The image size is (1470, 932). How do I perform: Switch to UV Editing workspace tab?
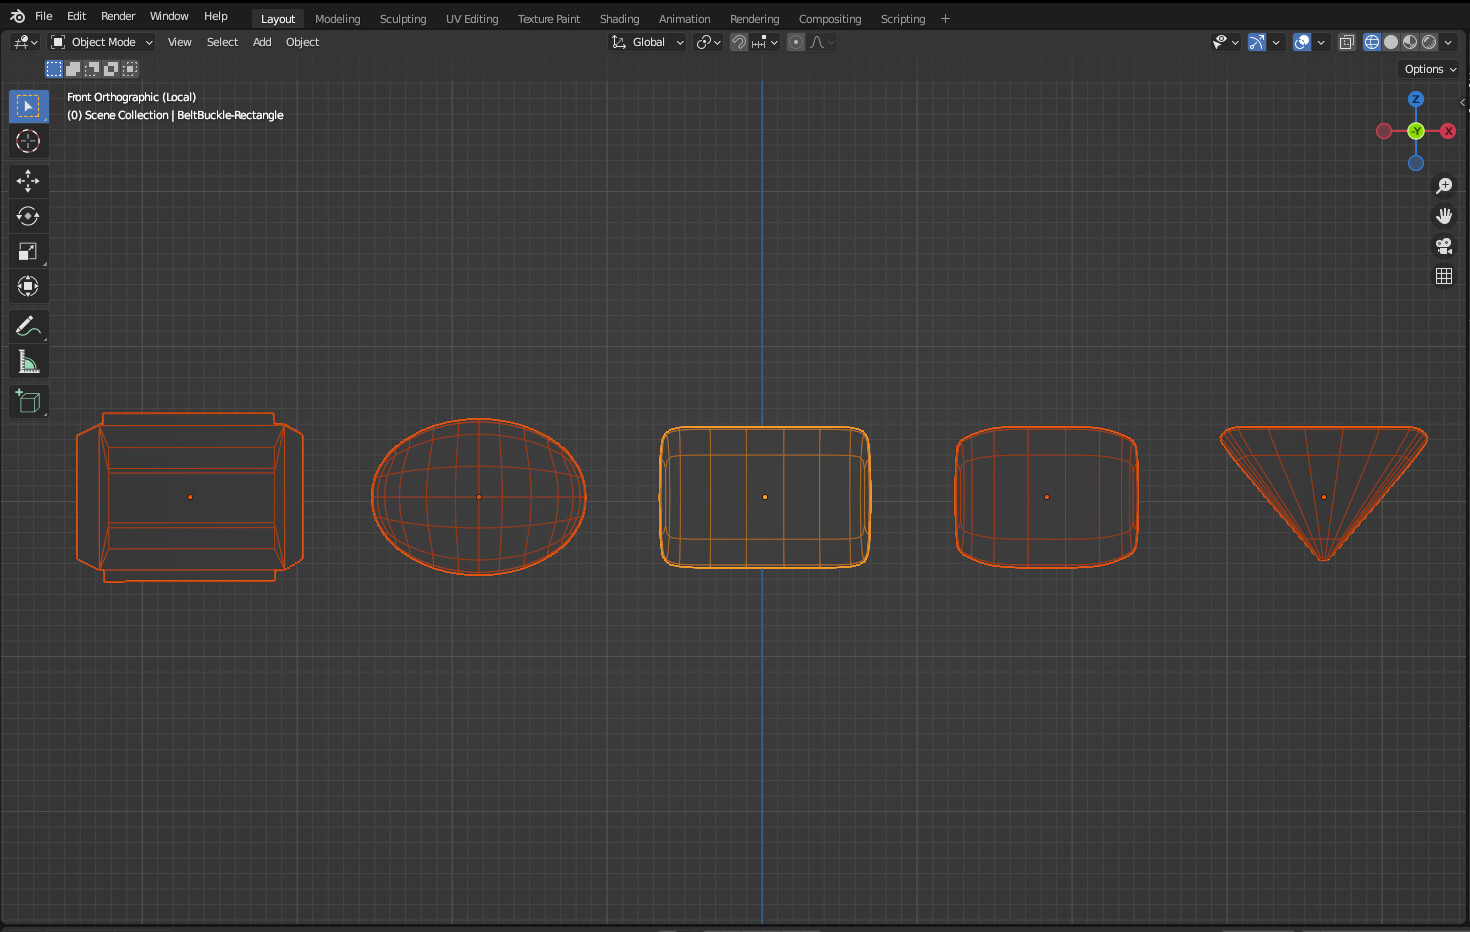click(472, 19)
